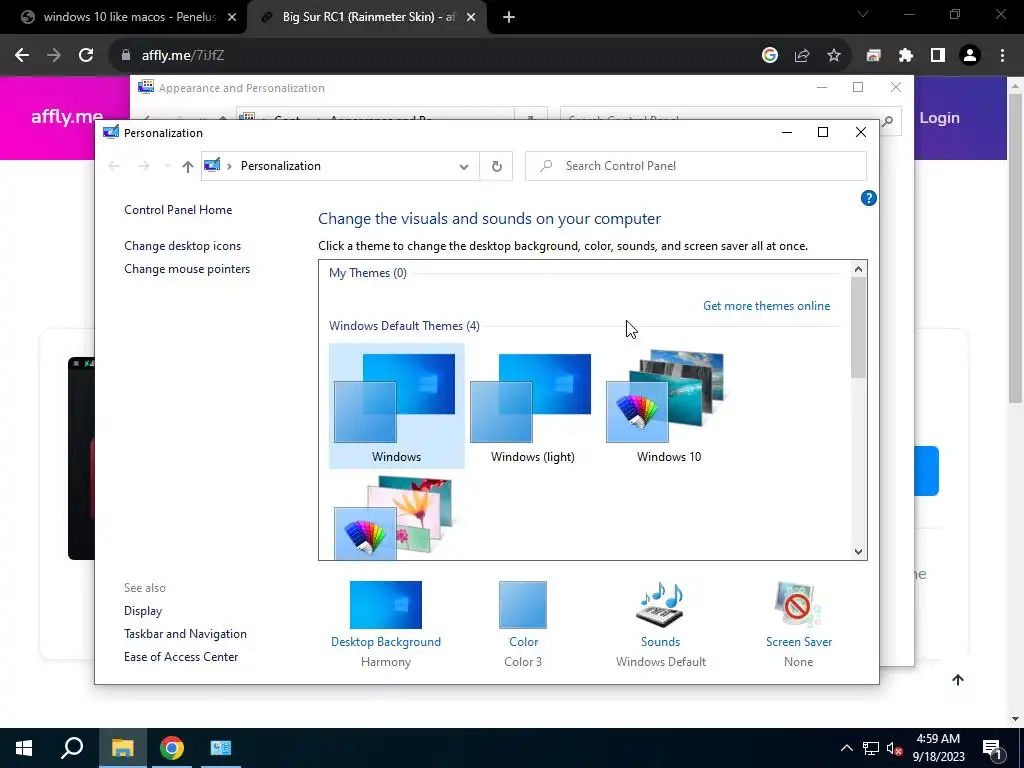Bookmark this page with the star icon
The width and height of the screenshot is (1024, 768).
[834, 56]
